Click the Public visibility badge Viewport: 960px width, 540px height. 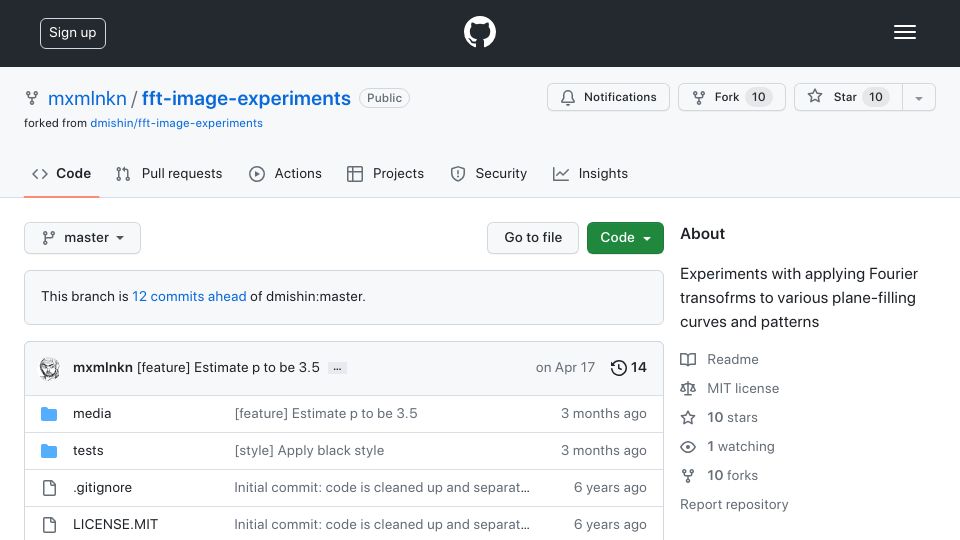pos(384,98)
